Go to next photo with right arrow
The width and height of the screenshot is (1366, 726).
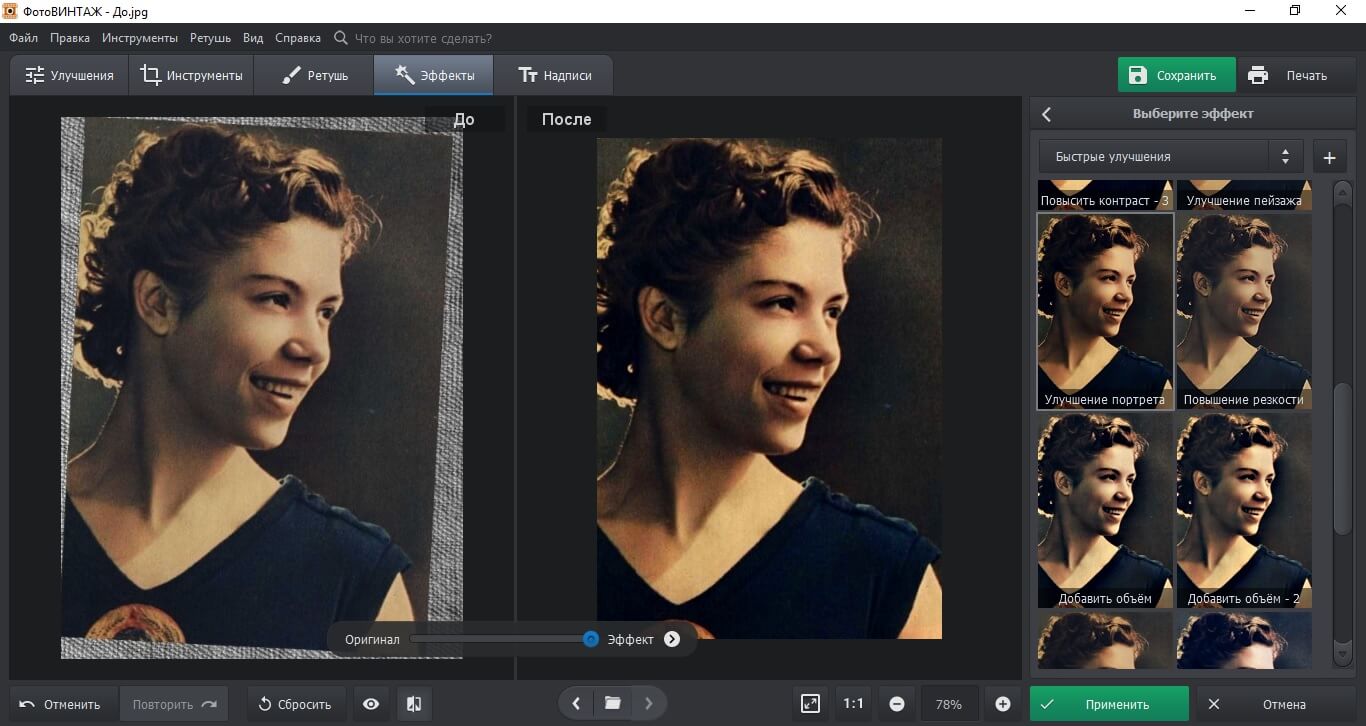click(649, 704)
